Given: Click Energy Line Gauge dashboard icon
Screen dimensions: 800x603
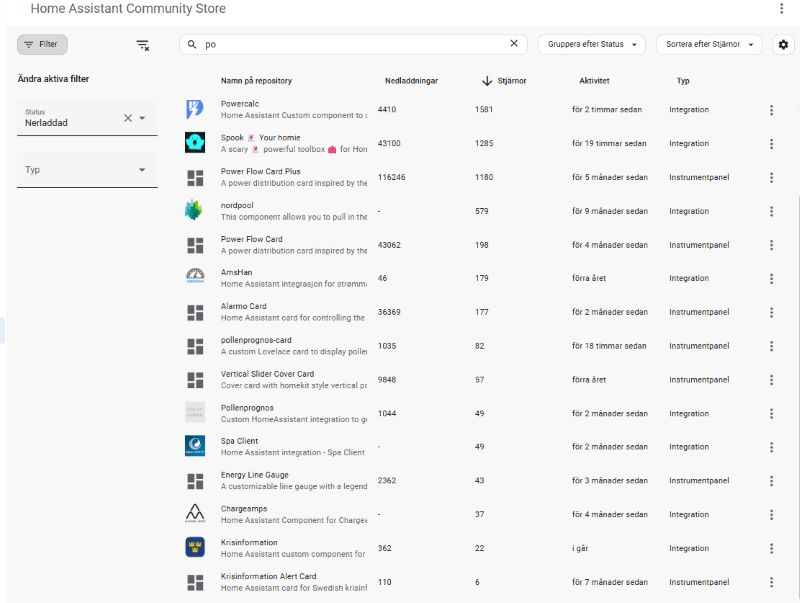Looking at the screenshot, I should point(195,481).
